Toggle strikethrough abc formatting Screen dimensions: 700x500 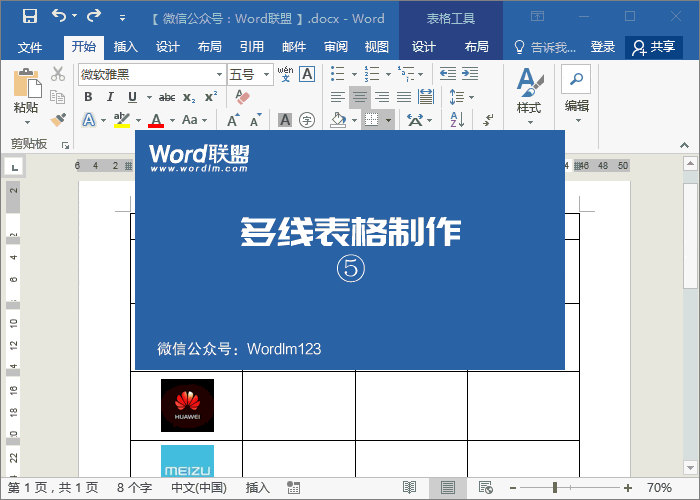click(x=167, y=97)
